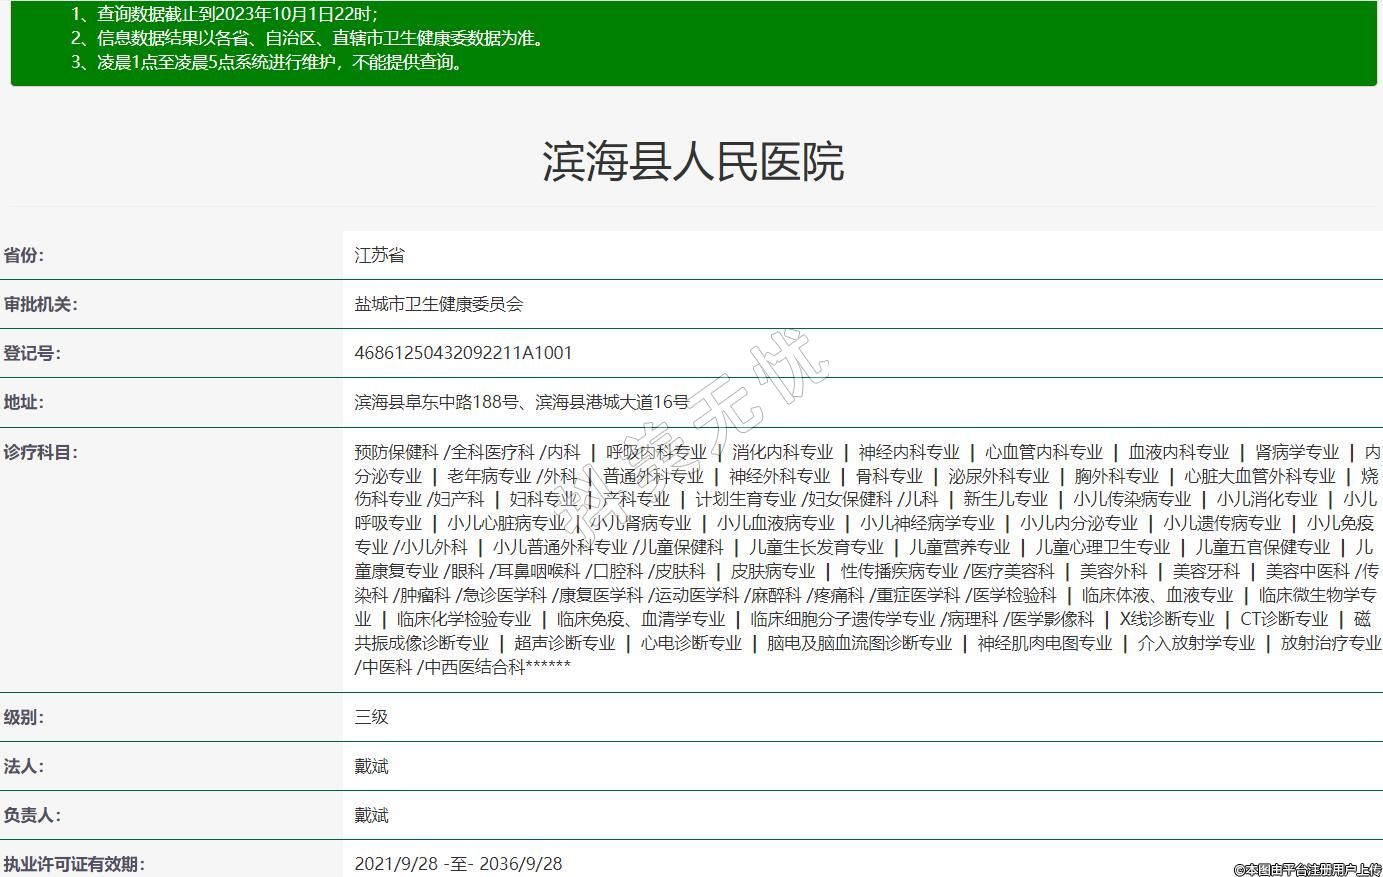This screenshot has width=1383, height=877.
Task: Click the 法人 field label
Action: tap(24, 766)
